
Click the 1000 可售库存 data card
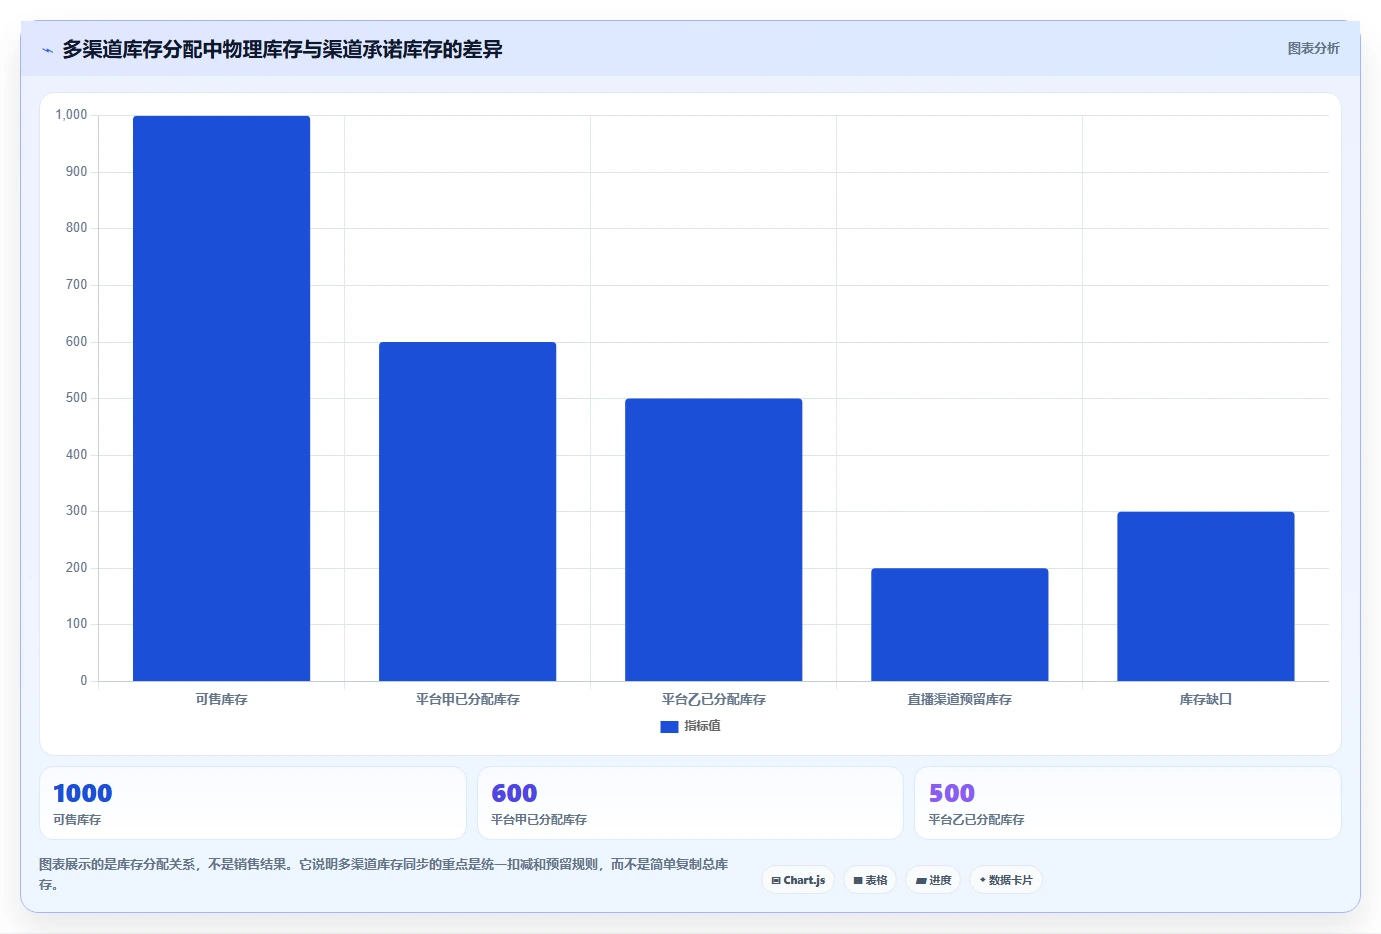(x=253, y=803)
